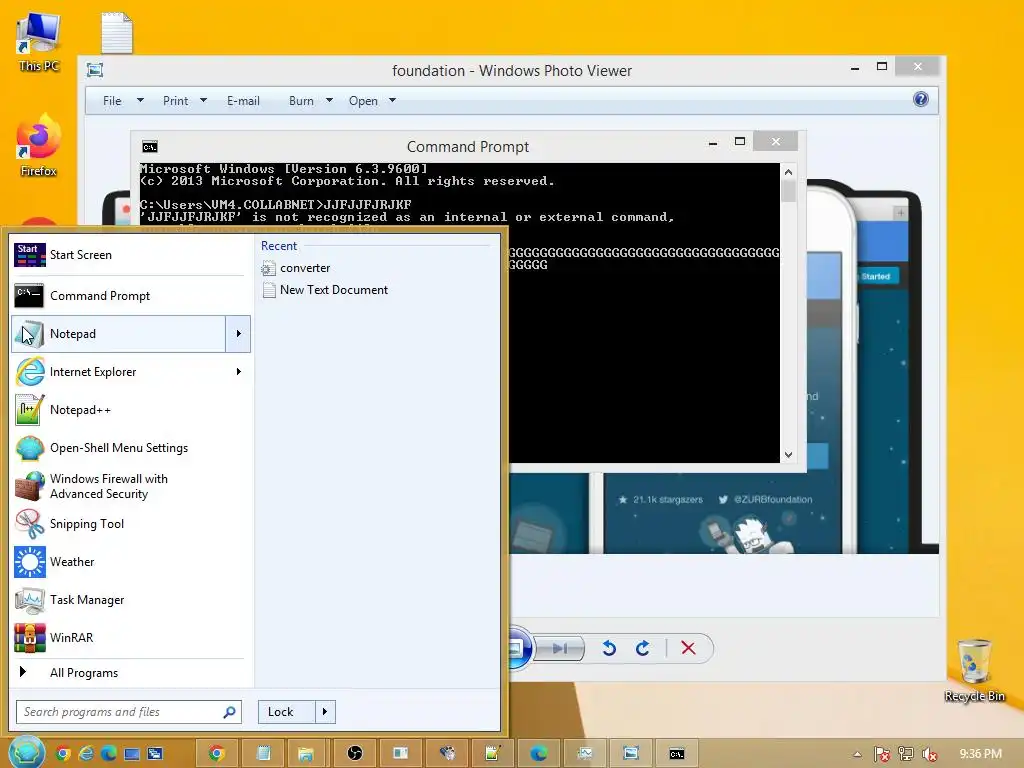The height and width of the screenshot is (768, 1024).
Task: Select the Firefox desktop shortcut
Action: (x=39, y=145)
